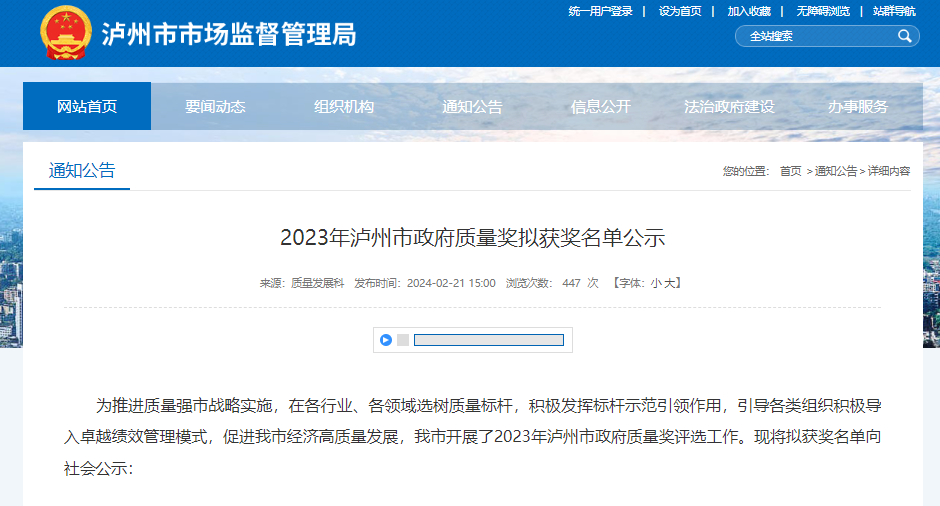Stop the audio playback
This screenshot has width=940, height=506.
[403, 340]
